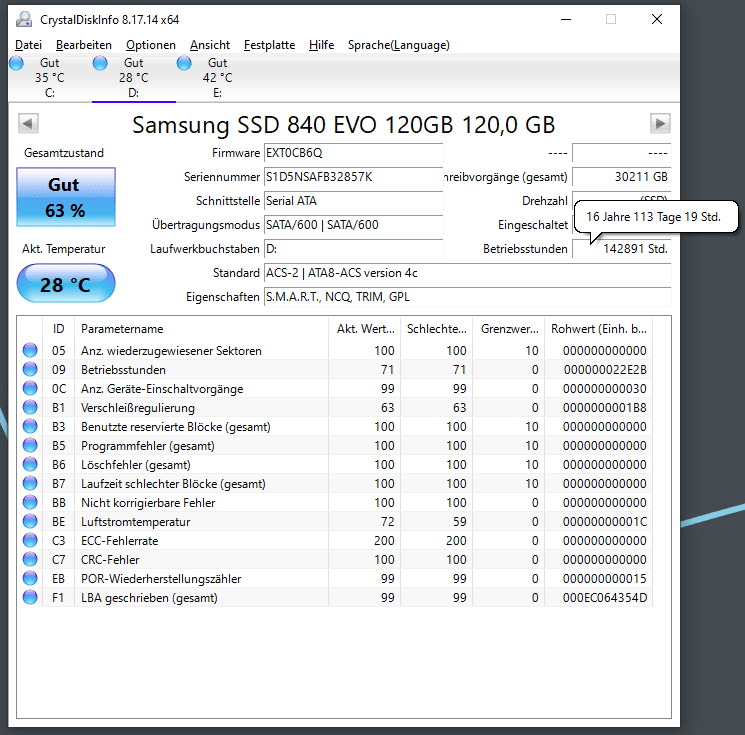Image resolution: width=745 pixels, height=735 pixels.
Task: Select the C: drive status orb
Action: [x=16, y=63]
